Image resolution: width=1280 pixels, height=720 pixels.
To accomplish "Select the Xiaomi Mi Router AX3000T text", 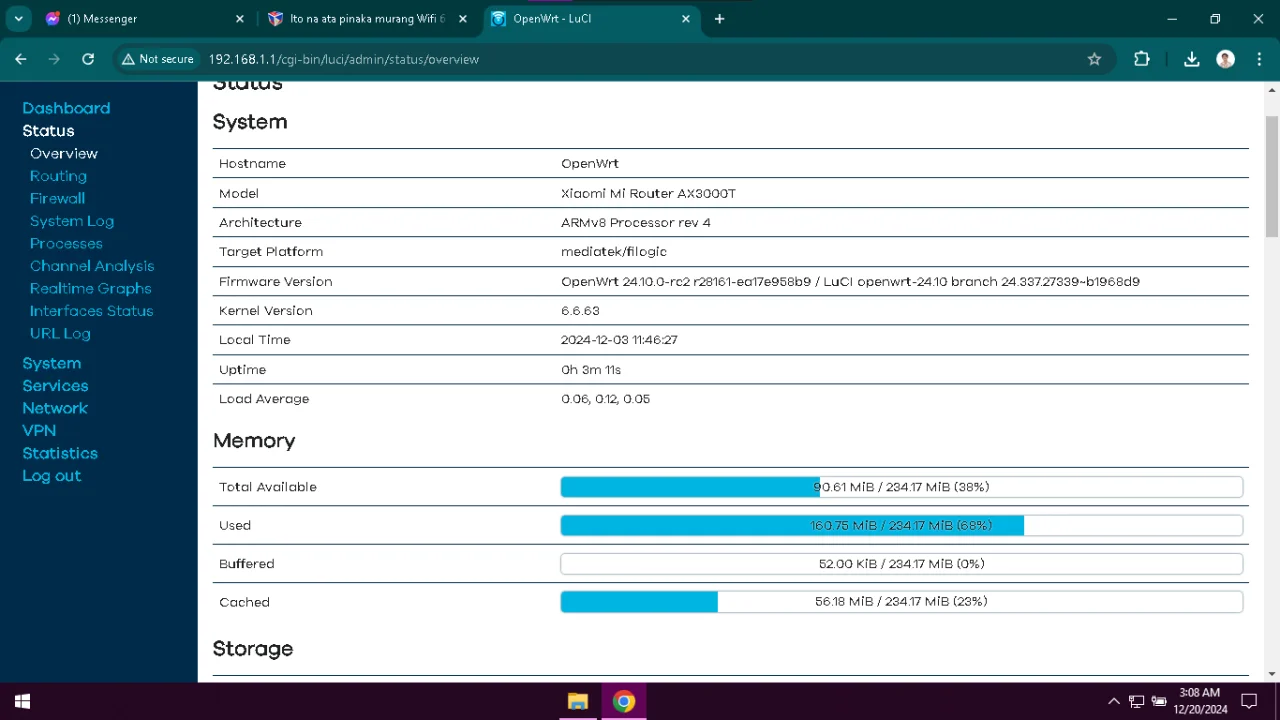I will pos(648,193).
